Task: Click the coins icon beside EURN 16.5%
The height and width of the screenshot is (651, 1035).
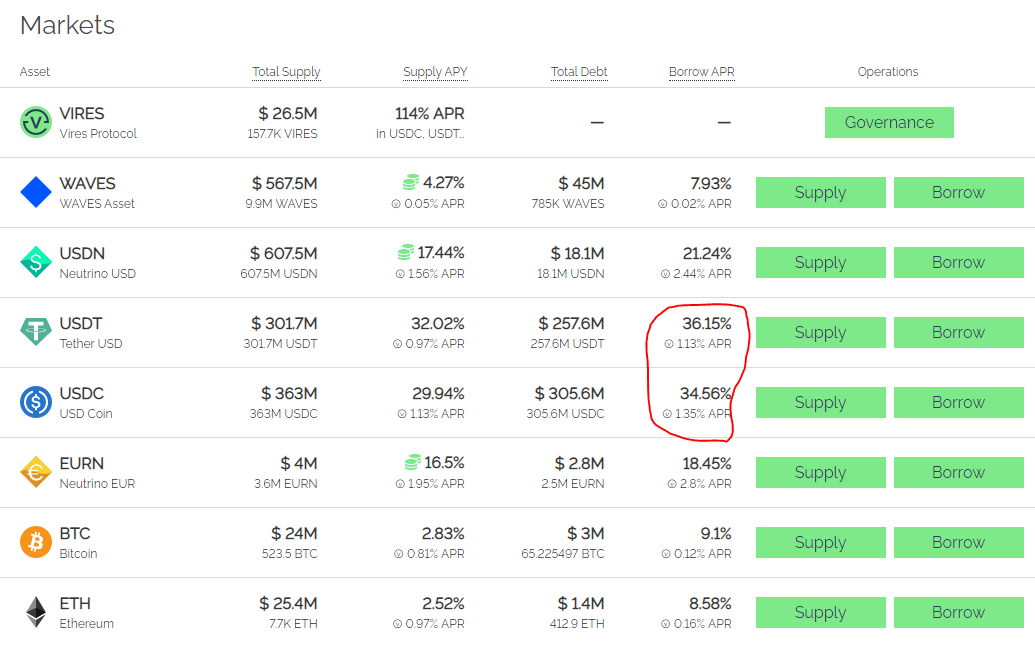Action: 413,462
